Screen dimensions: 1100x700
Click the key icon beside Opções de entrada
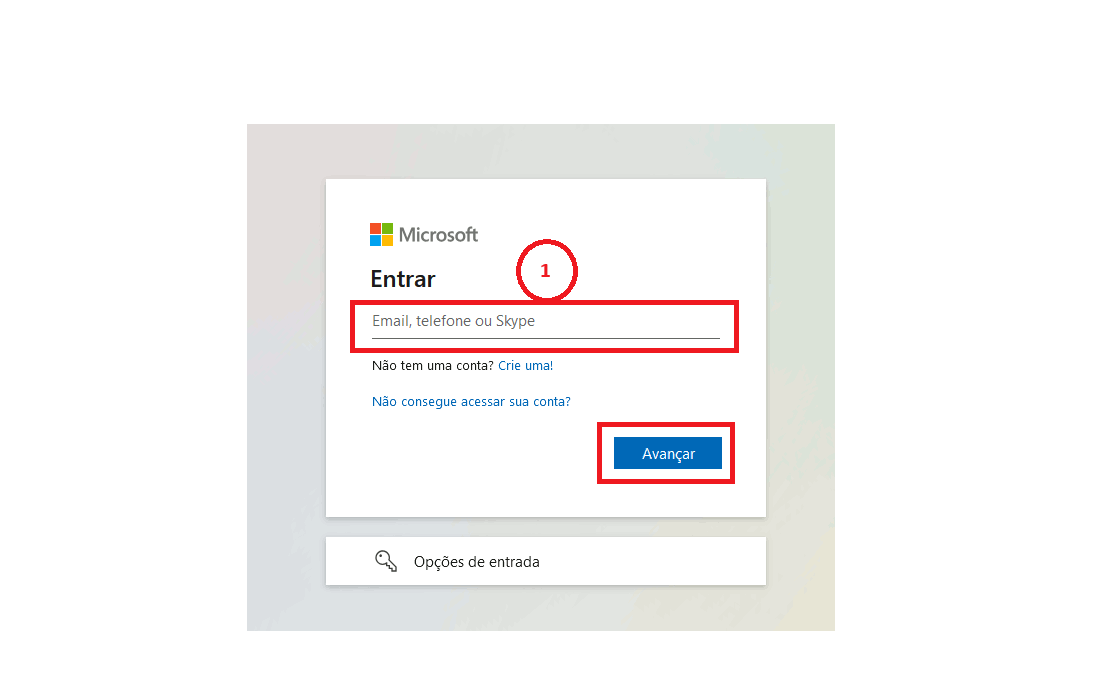click(x=386, y=561)
